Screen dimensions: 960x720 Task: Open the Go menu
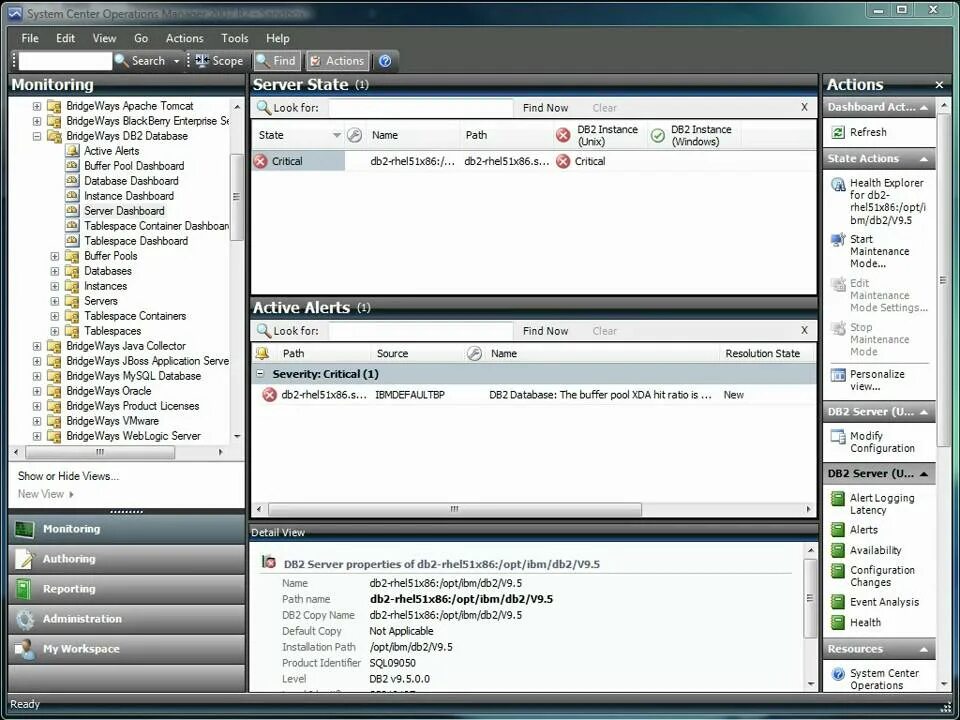coord(141,38)
